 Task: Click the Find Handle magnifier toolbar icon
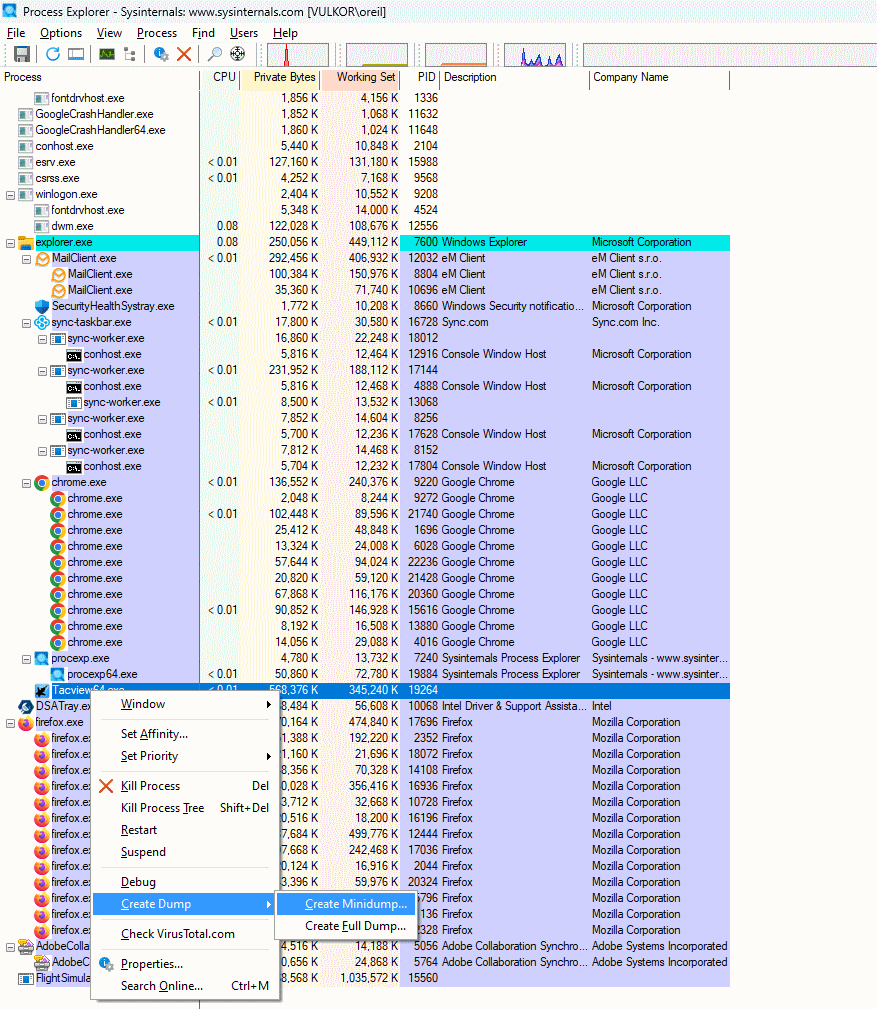click(x=215, y=55)
